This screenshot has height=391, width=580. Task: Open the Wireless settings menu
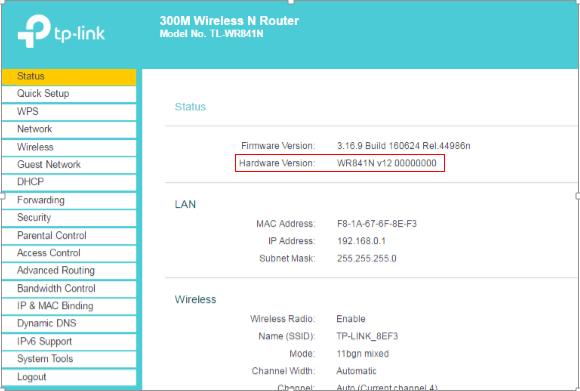(69, 147)
